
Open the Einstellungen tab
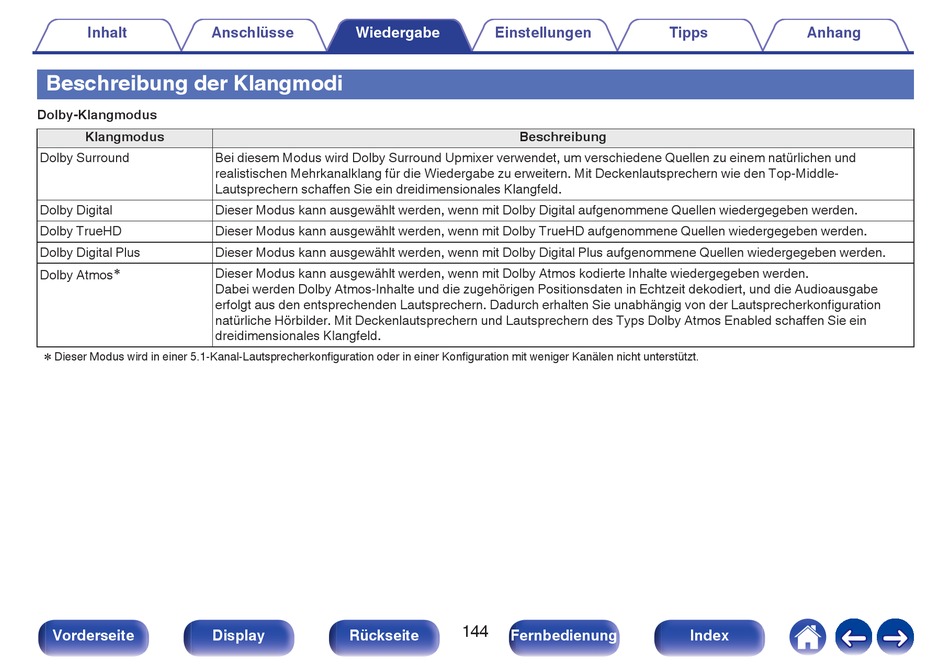pyautogui.click(x=543, y=33)
